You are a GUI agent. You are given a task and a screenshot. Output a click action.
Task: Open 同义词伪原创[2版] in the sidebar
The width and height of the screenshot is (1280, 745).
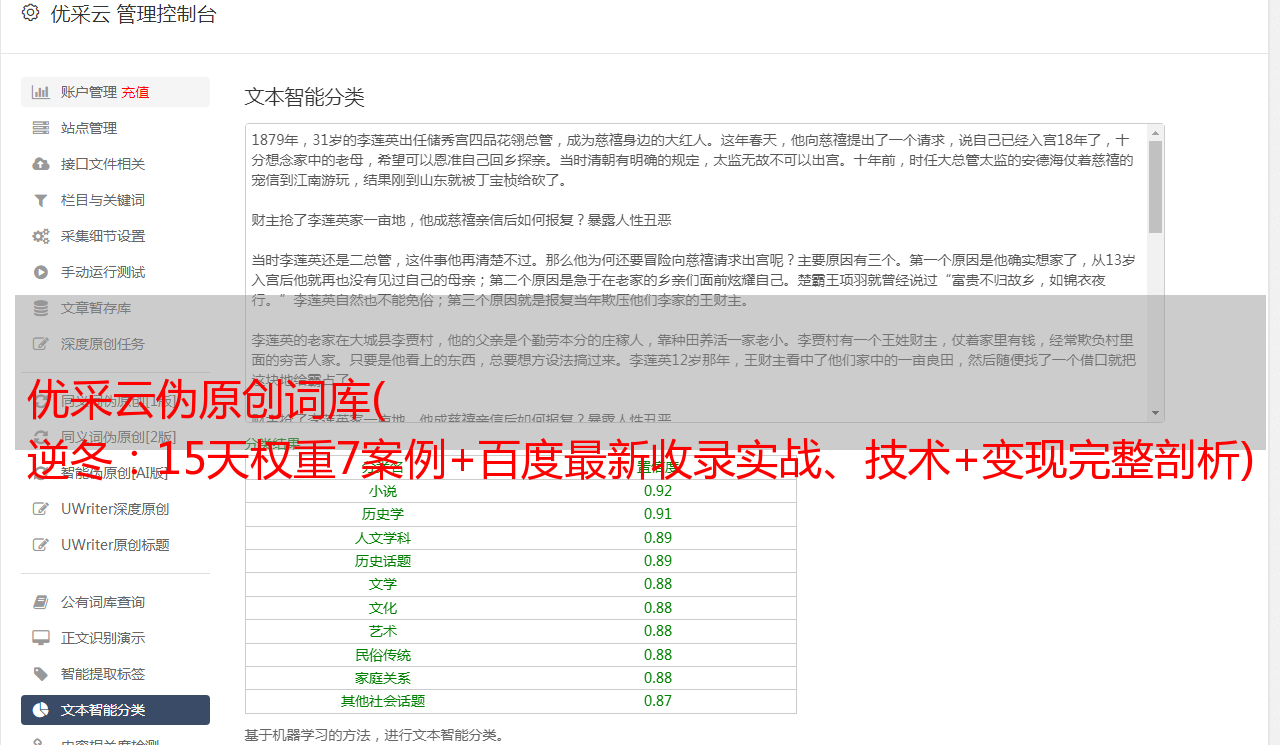pyautogui.click(x=118, y=436)
